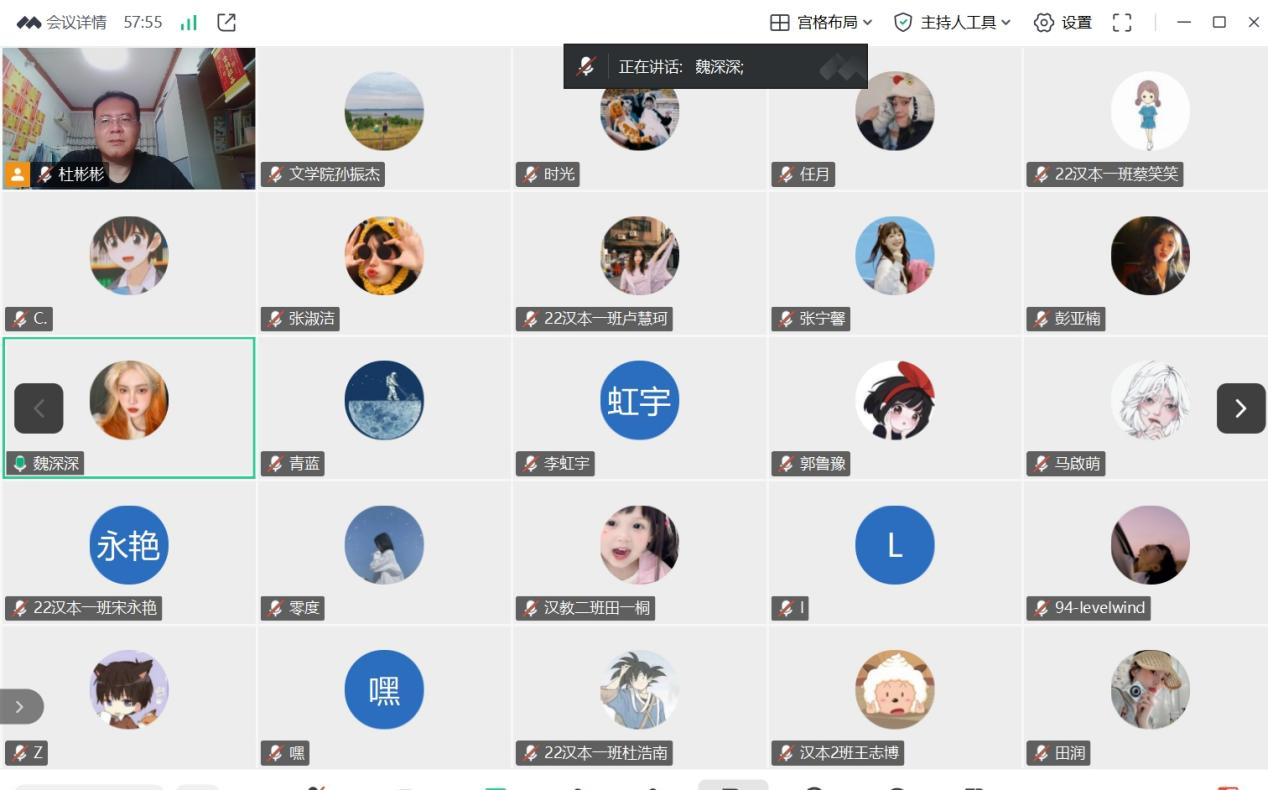Select the 李虹宇 participant tile
This screenshot has height=790, width=1268.
pyautogui.click(x=639, y=408)
